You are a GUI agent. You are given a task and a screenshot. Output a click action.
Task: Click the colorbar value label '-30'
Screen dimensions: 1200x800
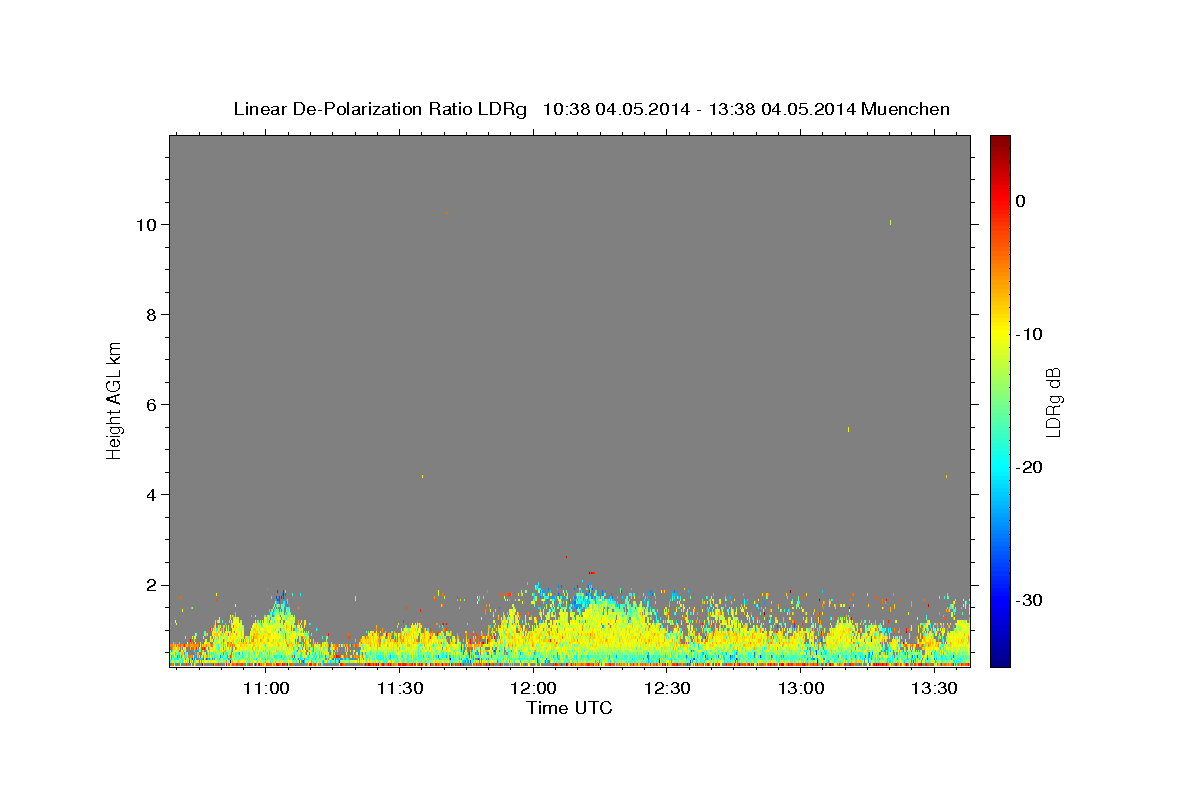(x=1028, y=600)
